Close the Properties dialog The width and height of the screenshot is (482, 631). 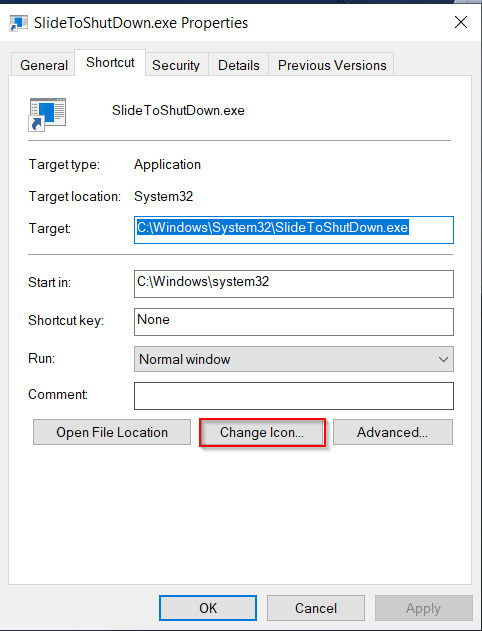[461, 22]
